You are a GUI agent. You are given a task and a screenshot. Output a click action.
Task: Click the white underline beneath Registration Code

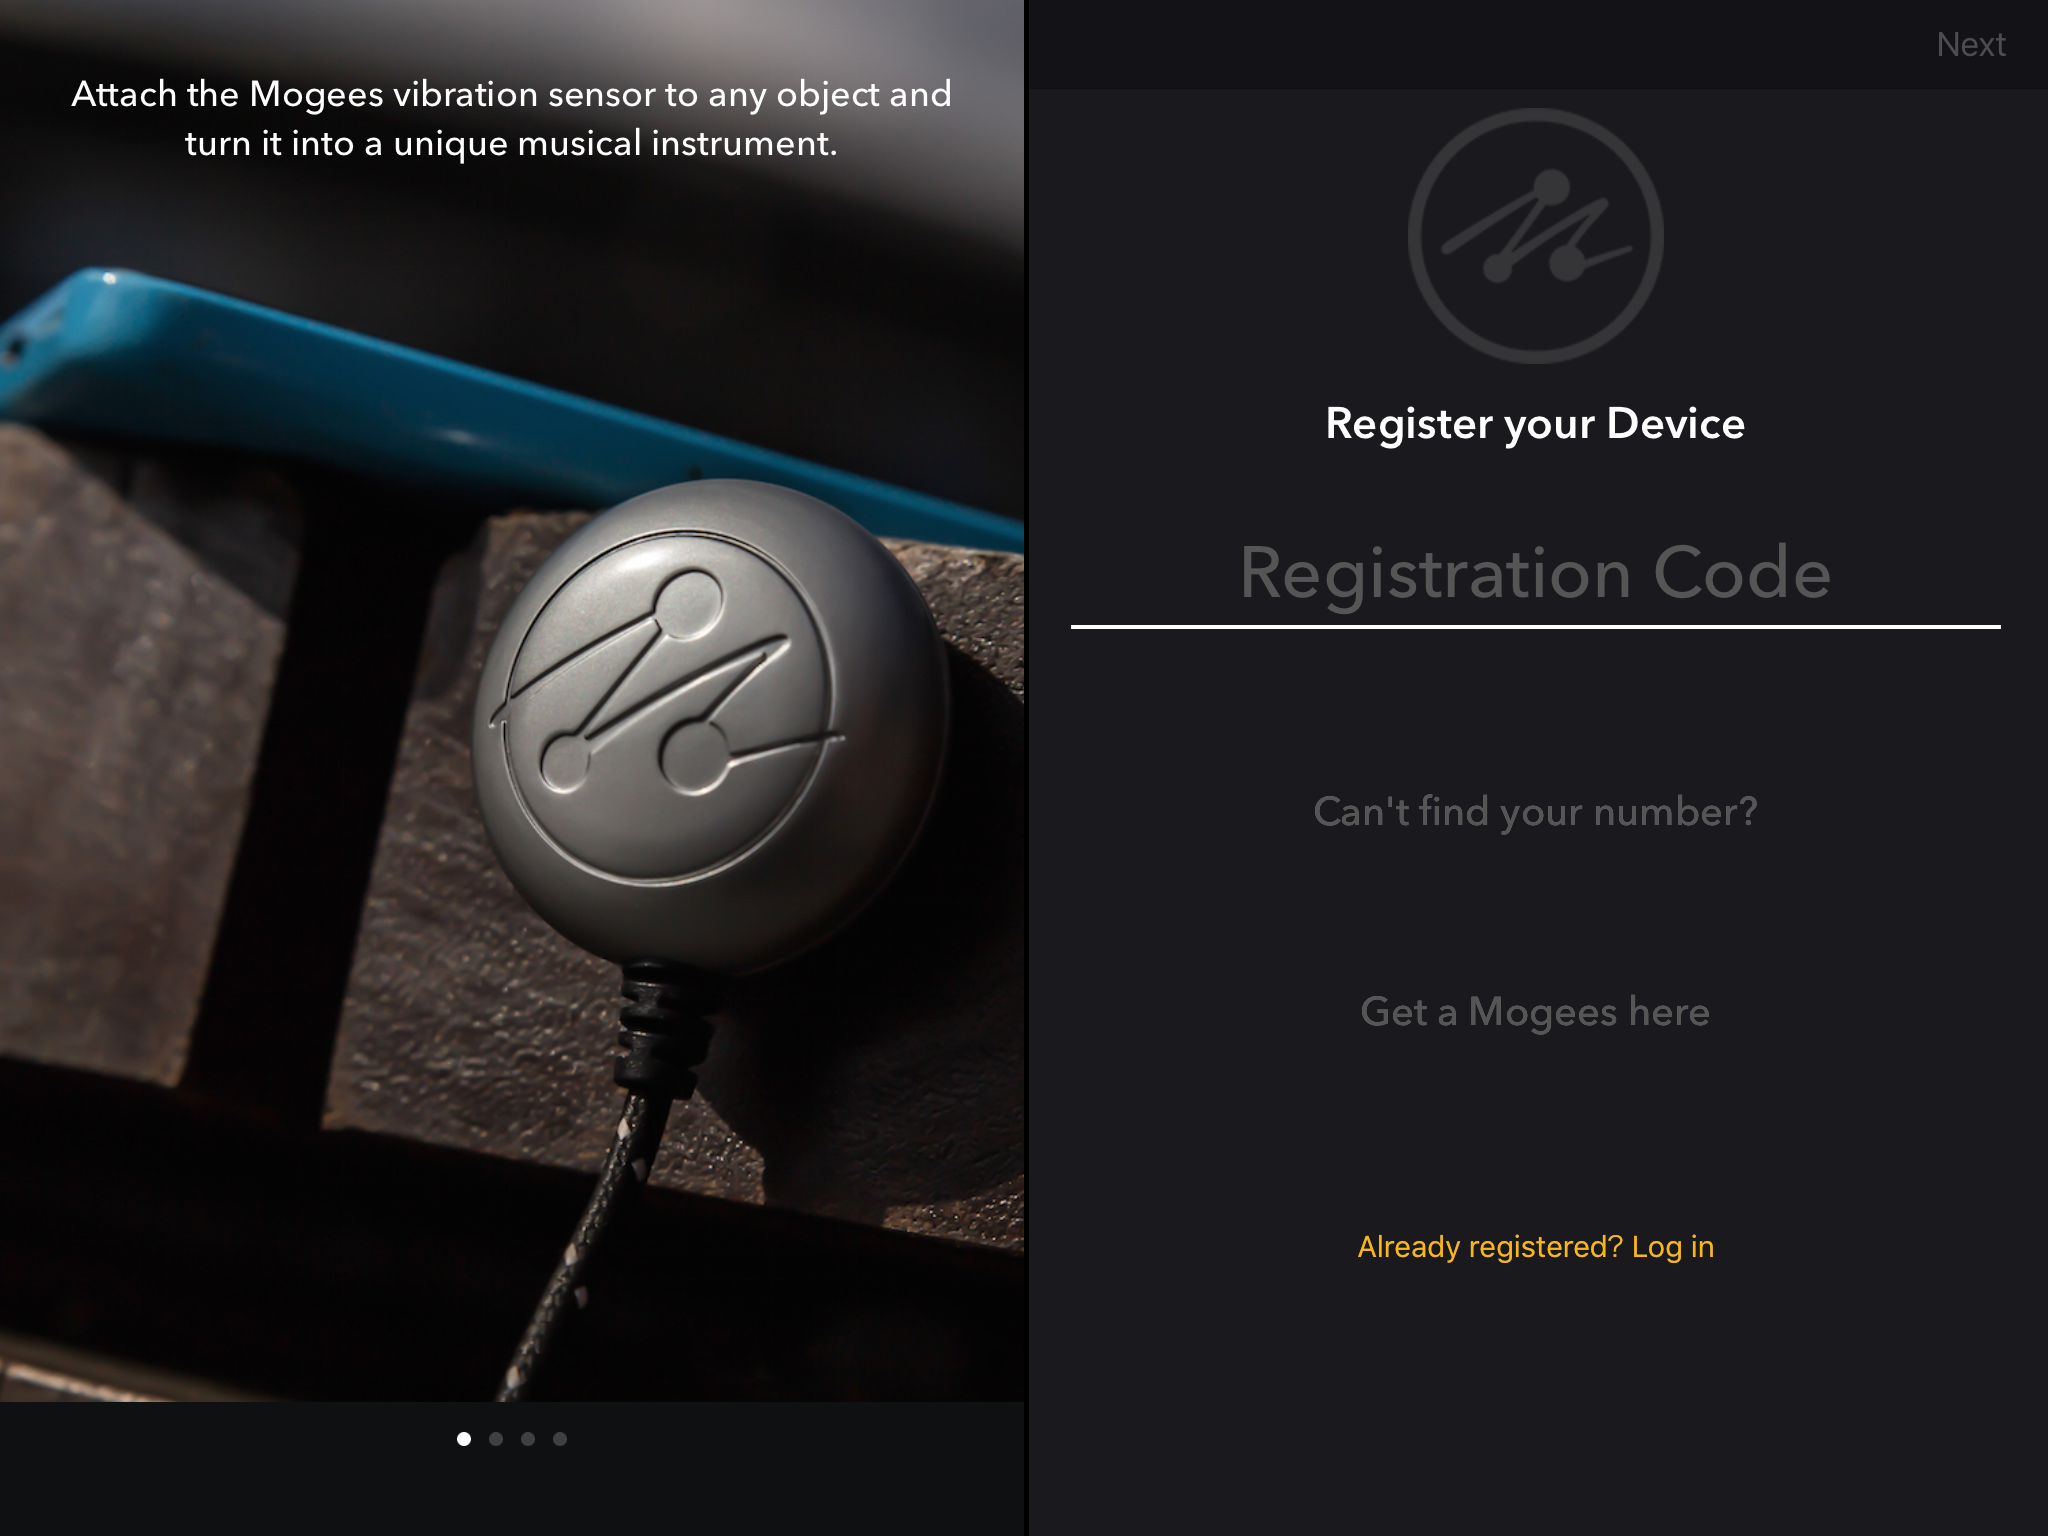1536,627
